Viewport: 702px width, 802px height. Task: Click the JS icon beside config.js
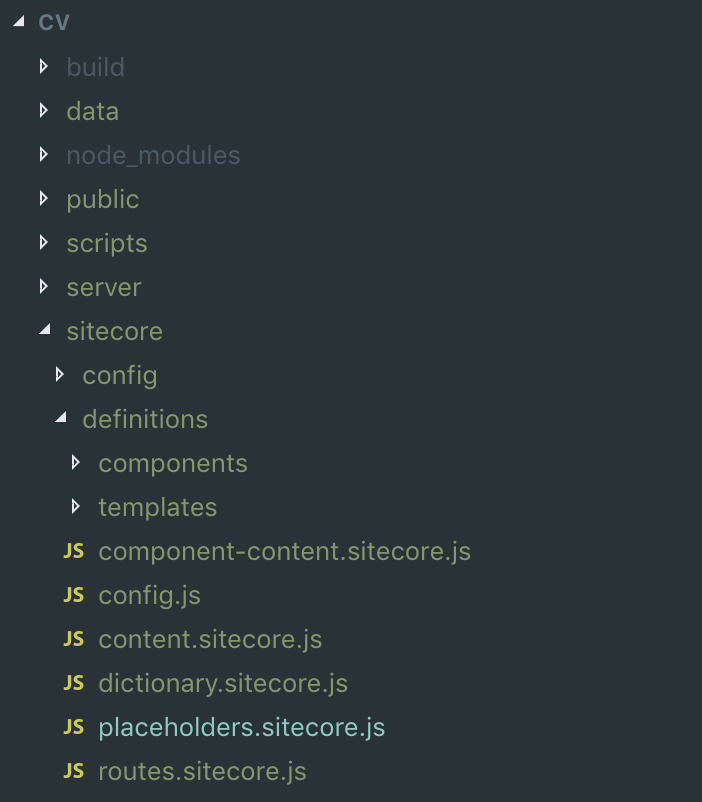pyautogui.click(x=73, y=595)
